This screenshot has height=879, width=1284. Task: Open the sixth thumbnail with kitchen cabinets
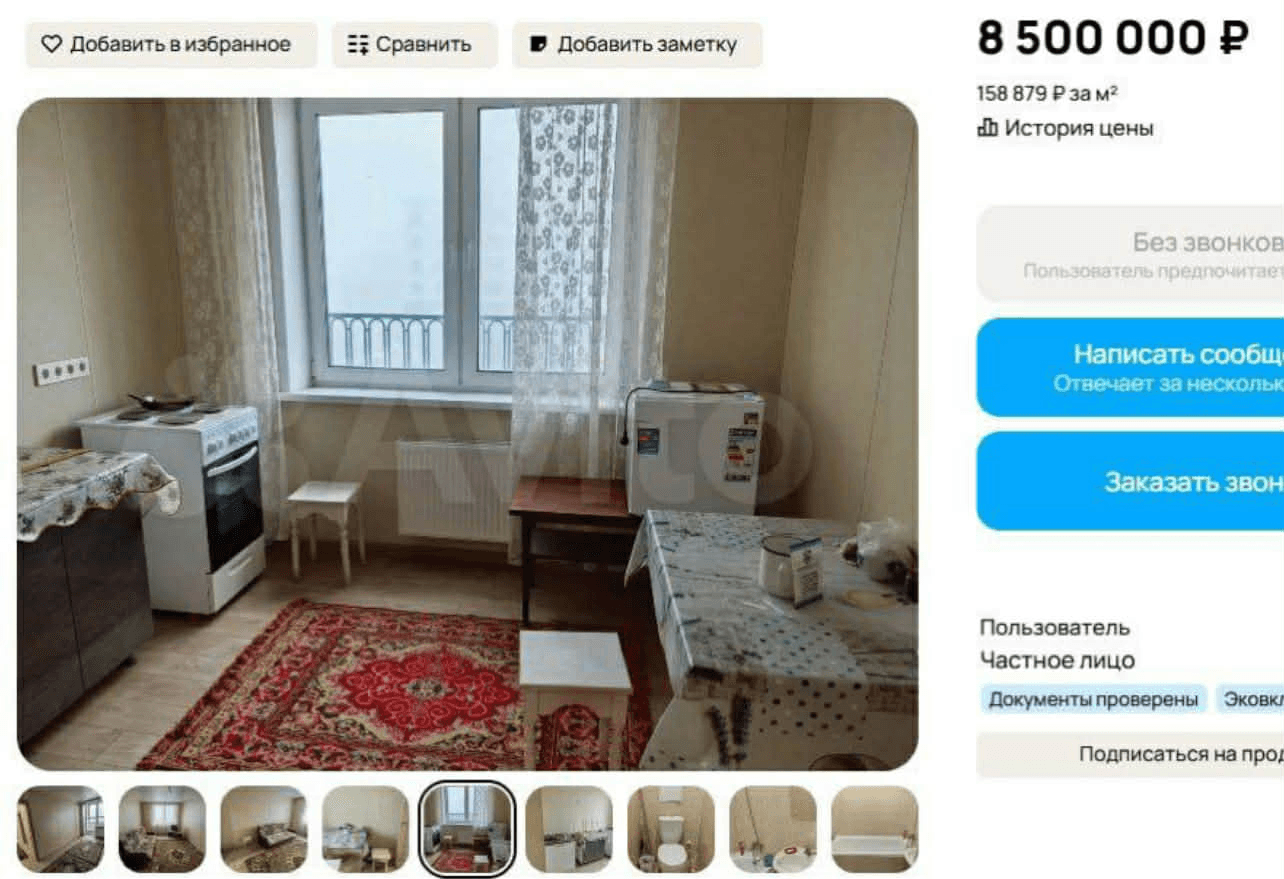(x=569, y=829)
